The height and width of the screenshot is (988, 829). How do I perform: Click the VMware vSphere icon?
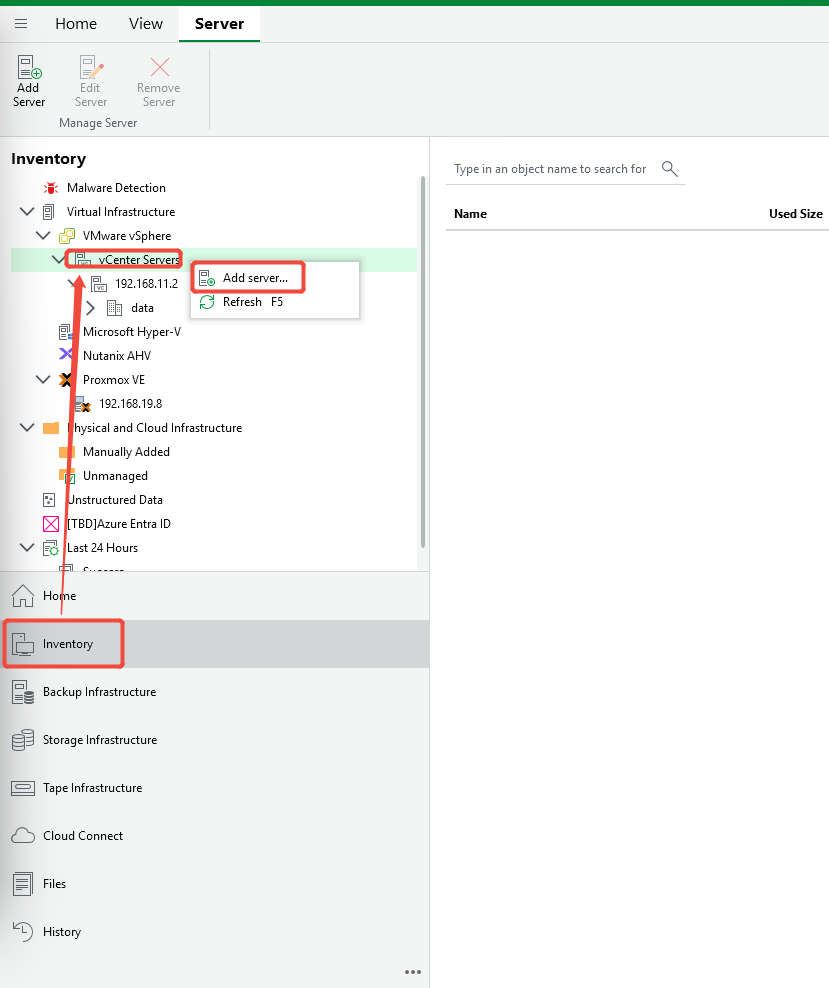pos(67,236)
